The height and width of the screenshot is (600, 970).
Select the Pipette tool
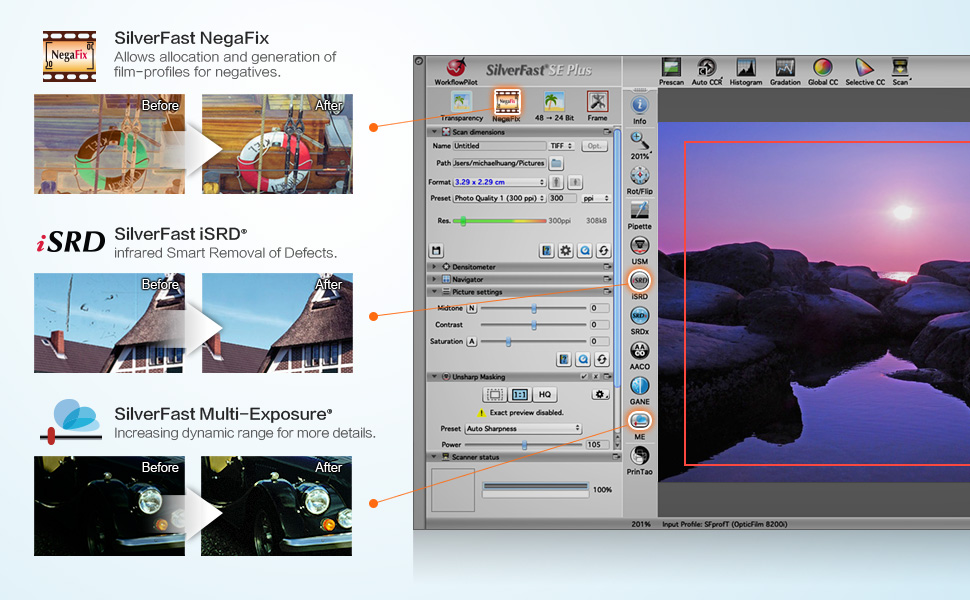coord(639,211)
